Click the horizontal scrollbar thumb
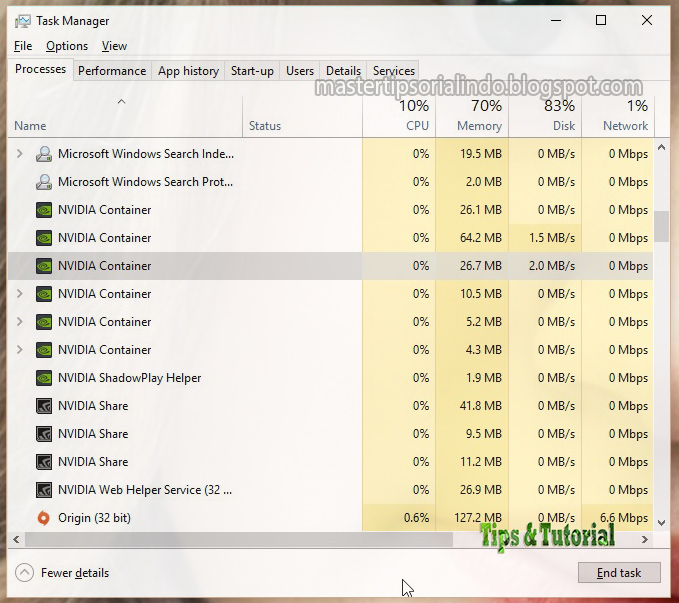 click(x=239, y=539)
